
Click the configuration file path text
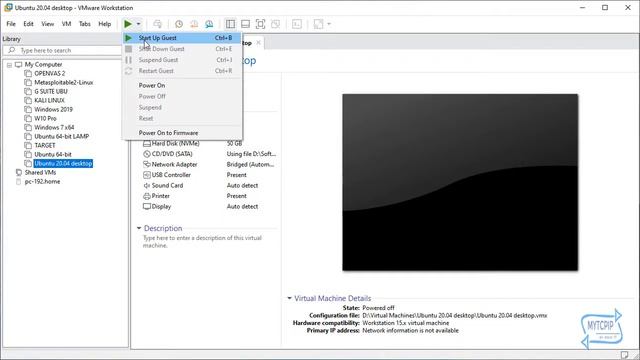pyautogui.click(x=454, y=316)
